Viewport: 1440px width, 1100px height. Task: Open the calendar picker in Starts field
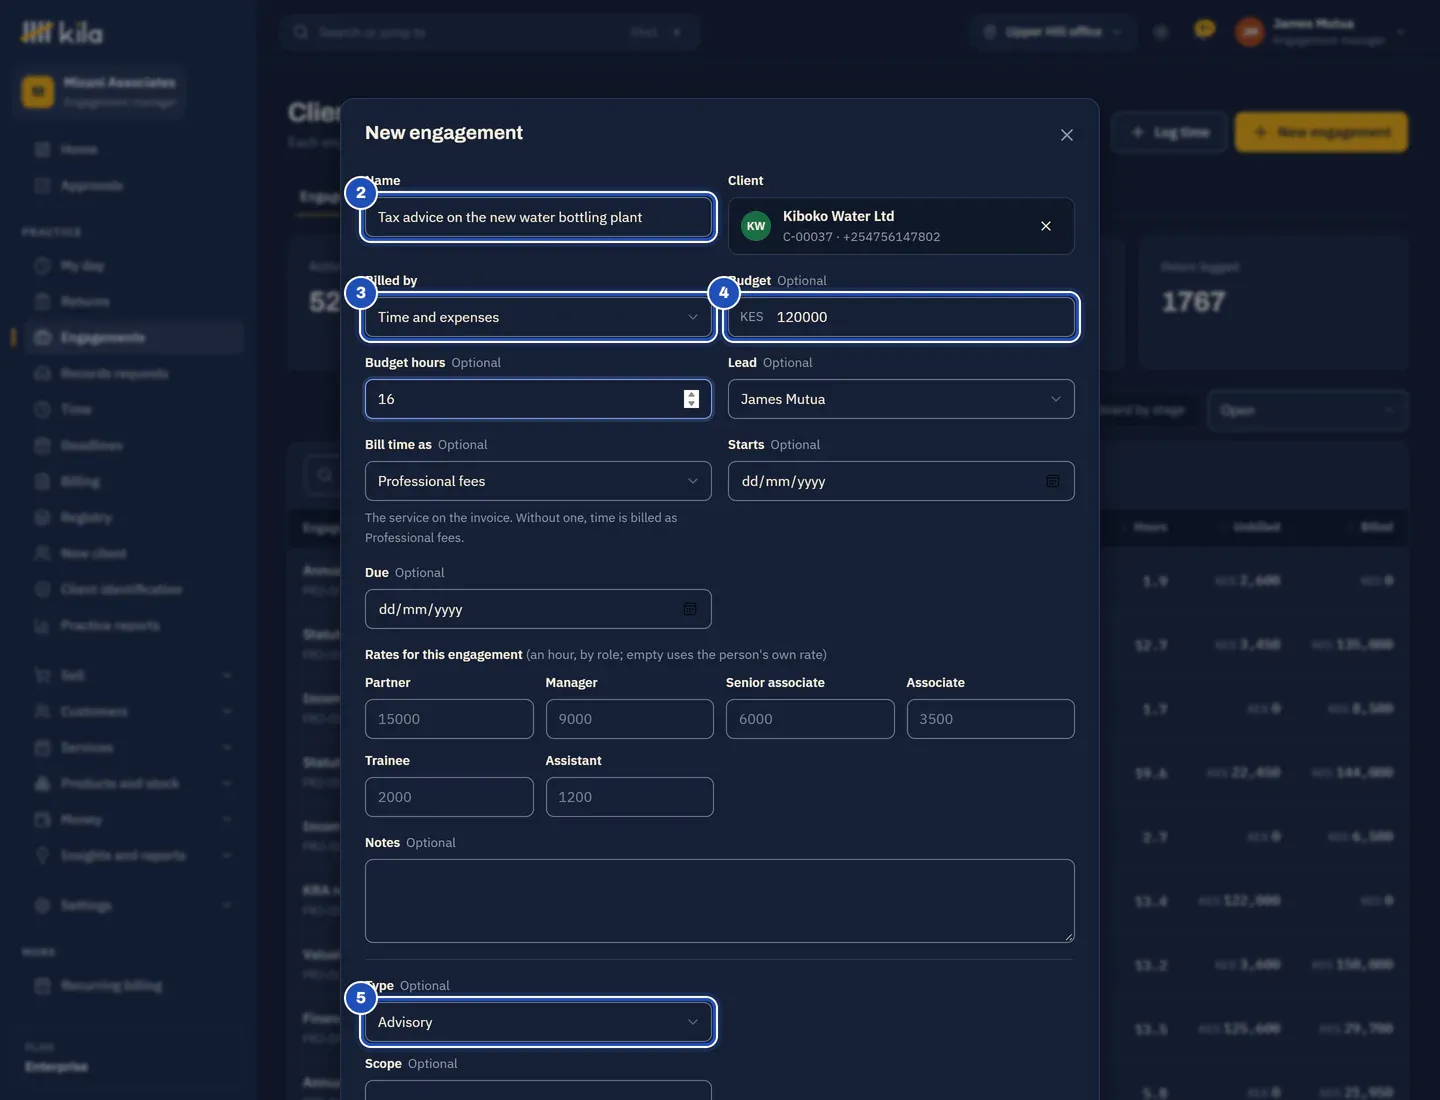tap(1053, 481)
